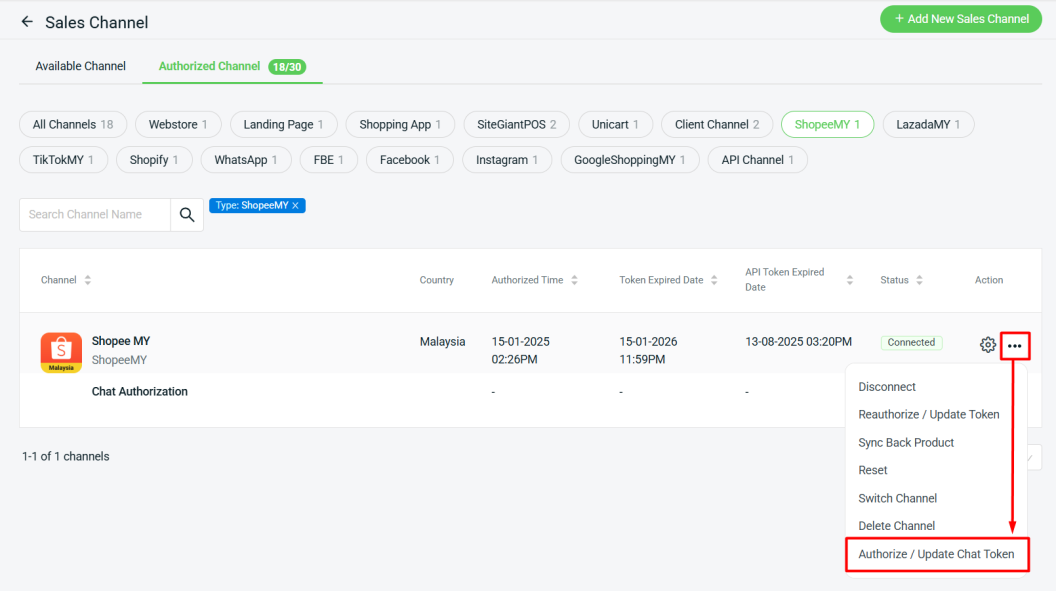Click the ShopeeMY subtitle under channel name
Viewport: 1056px width, 591px height.
(x=119, y=360)
